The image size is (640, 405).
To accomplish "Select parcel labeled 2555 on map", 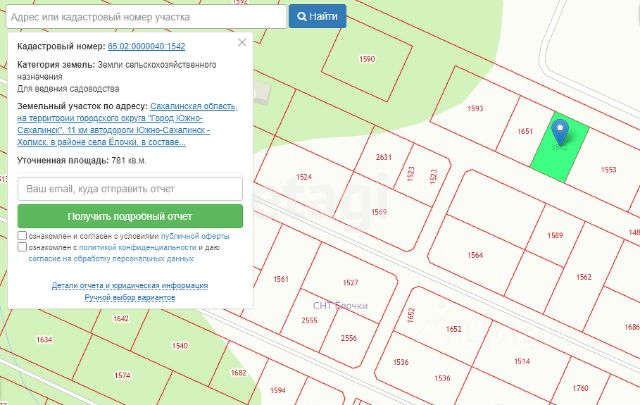I will click(309, 320).
